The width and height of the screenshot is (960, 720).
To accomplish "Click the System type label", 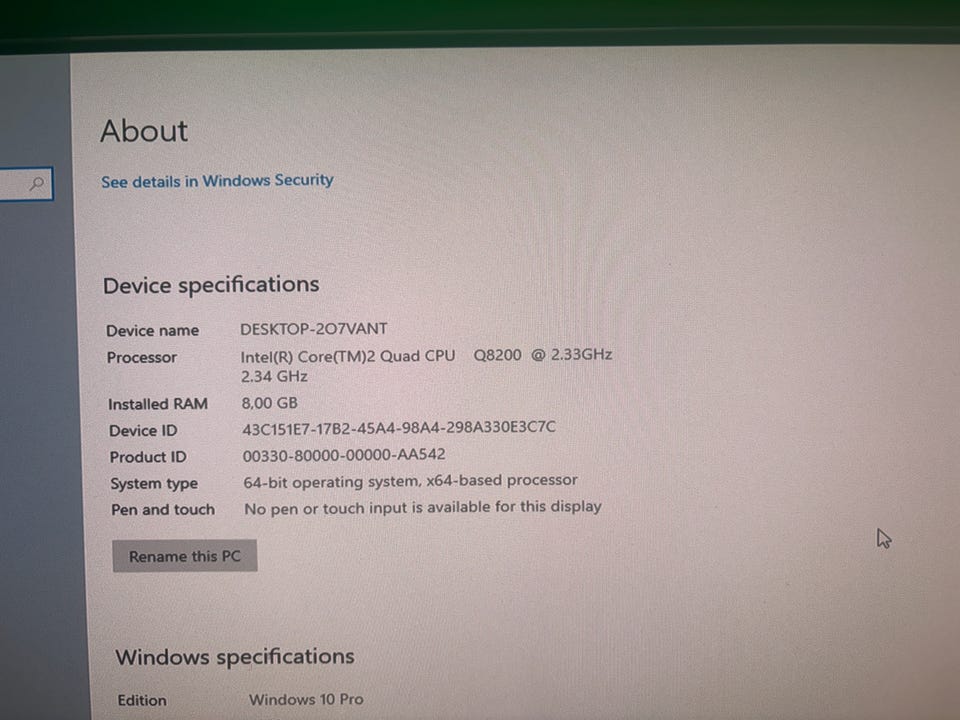I will pos(154,484).
